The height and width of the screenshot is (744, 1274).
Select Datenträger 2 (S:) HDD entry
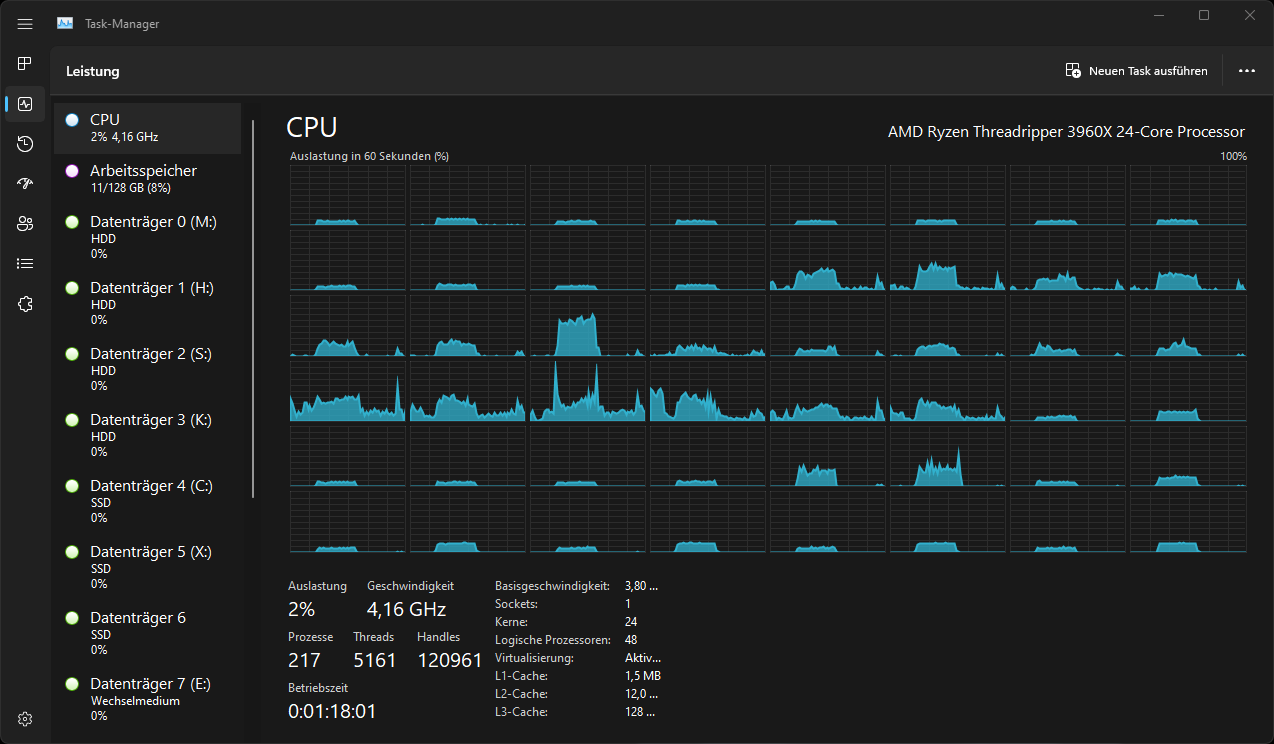(147, 369)
